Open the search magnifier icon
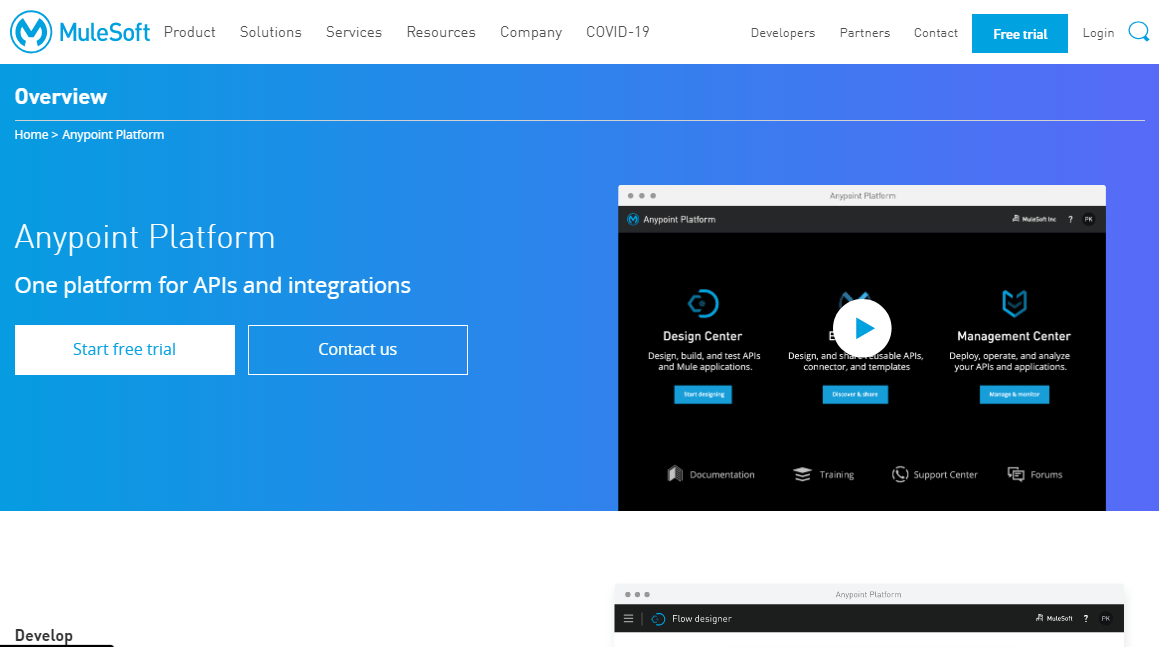The image size is (1159, 647). 1138,32
